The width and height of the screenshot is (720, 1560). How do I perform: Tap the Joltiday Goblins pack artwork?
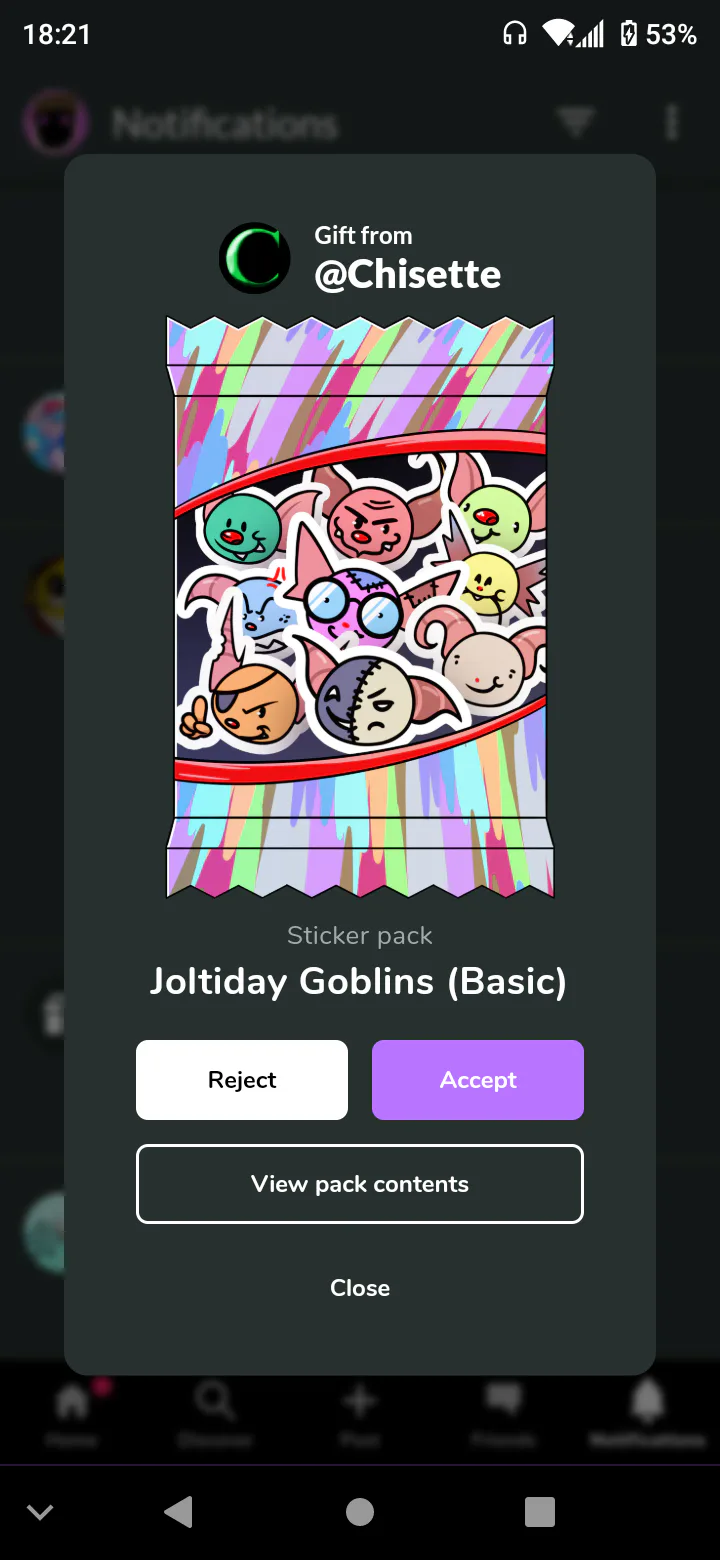coord(360,607)
